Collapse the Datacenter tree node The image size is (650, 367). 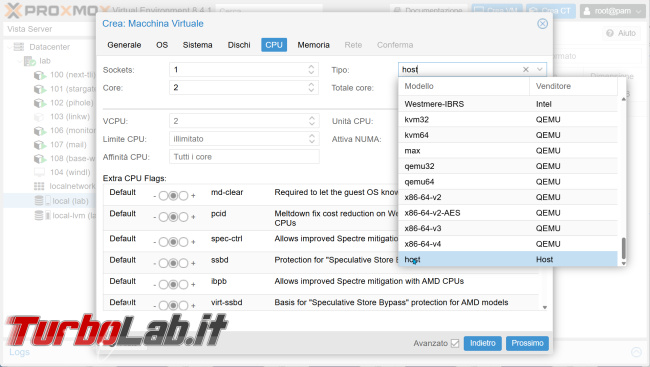click(x=9, y=47)
